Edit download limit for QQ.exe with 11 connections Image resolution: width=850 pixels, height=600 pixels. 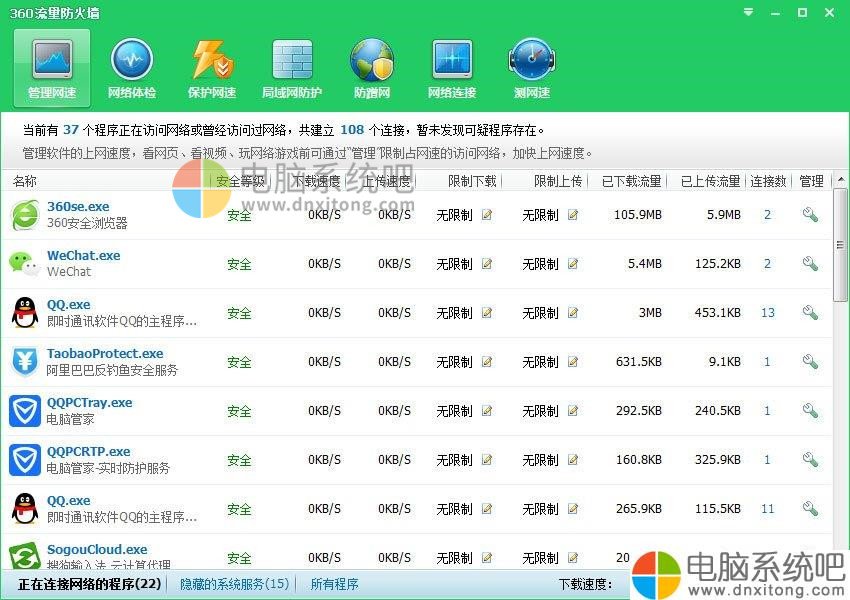pyautogui.click(x=487, y=509)
